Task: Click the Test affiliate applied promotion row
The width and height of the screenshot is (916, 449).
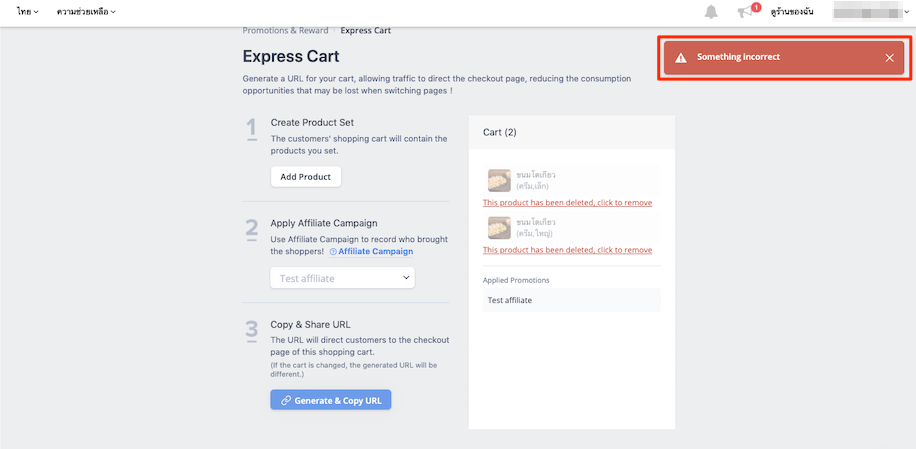Action: click(571, 300)
